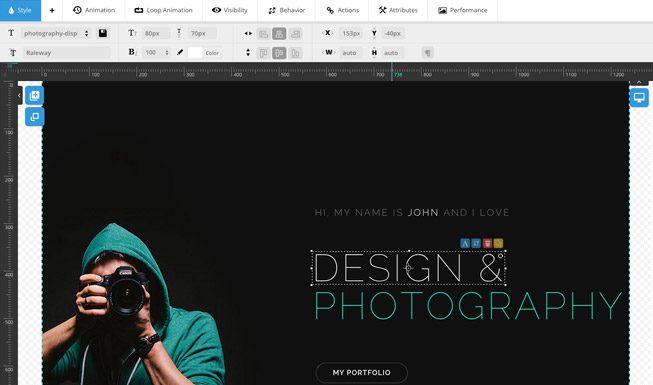Open the Performance tab
The height and width of the screenshot is (385, 653).
[x=462, y=10]
